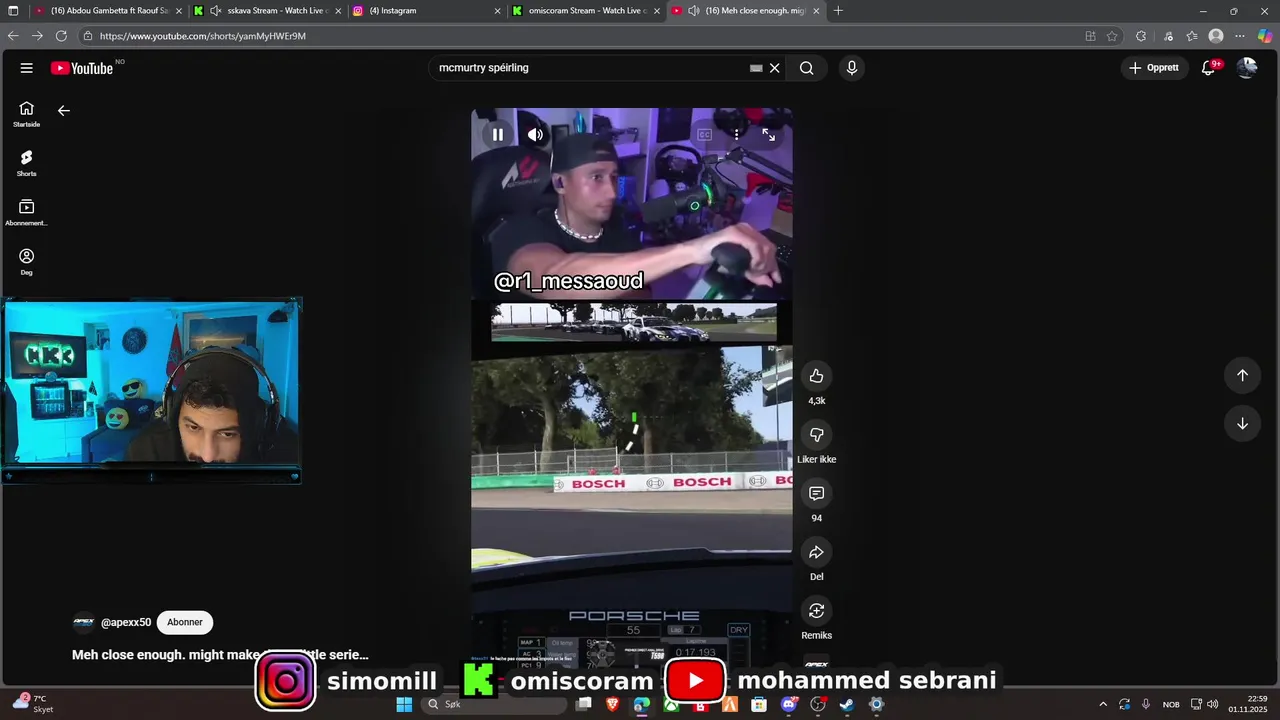Viewport: 1280px width, 720px height.
Task: Click the browser forward button
Action: click(37, 36)
